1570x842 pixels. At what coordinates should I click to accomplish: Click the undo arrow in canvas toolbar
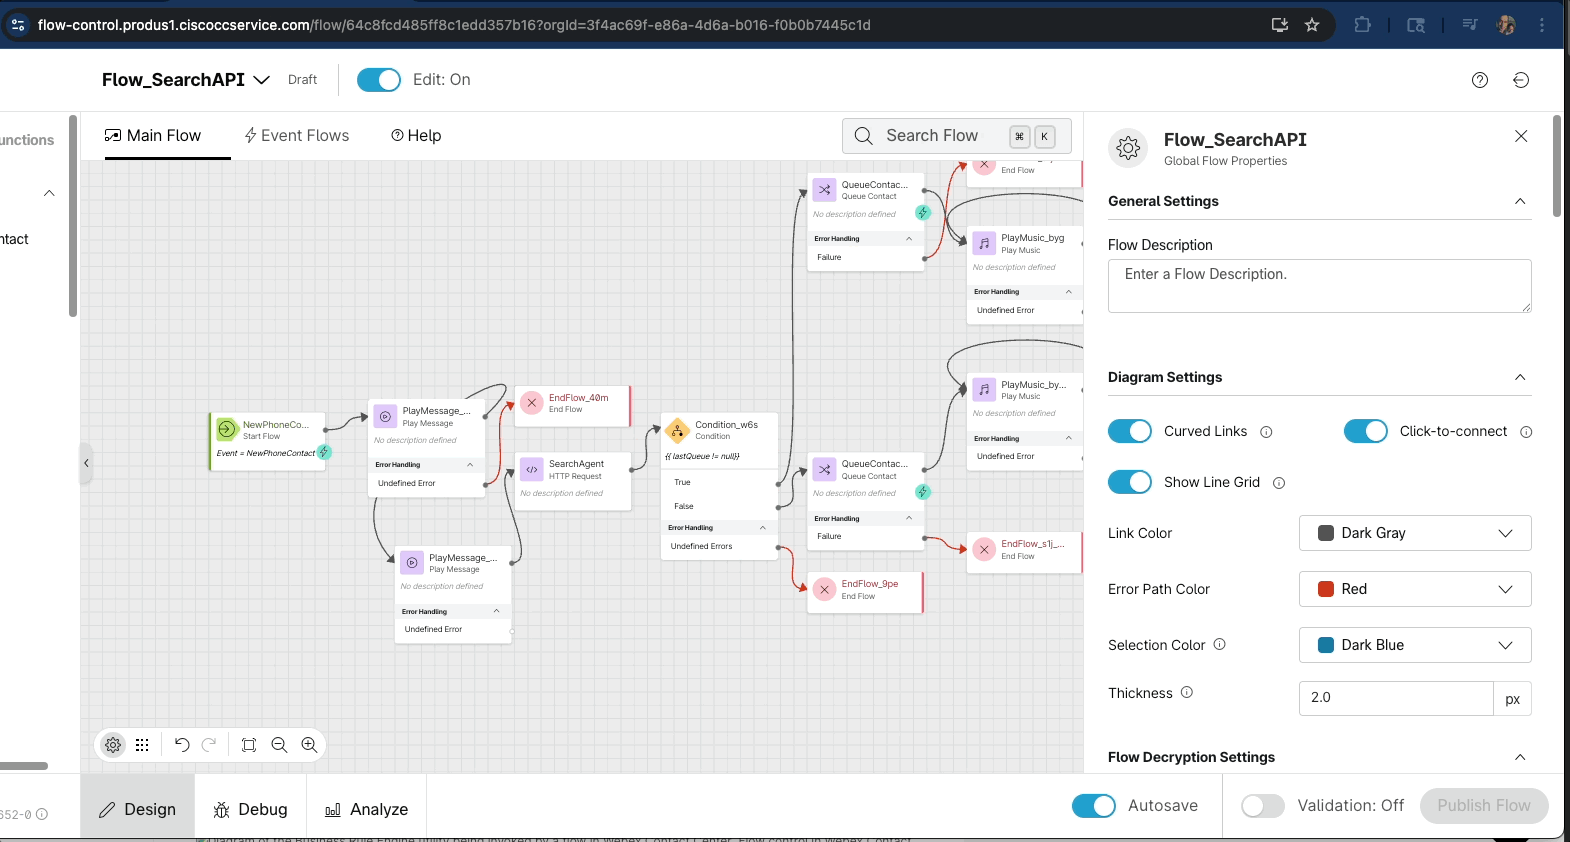click(181, 745)
